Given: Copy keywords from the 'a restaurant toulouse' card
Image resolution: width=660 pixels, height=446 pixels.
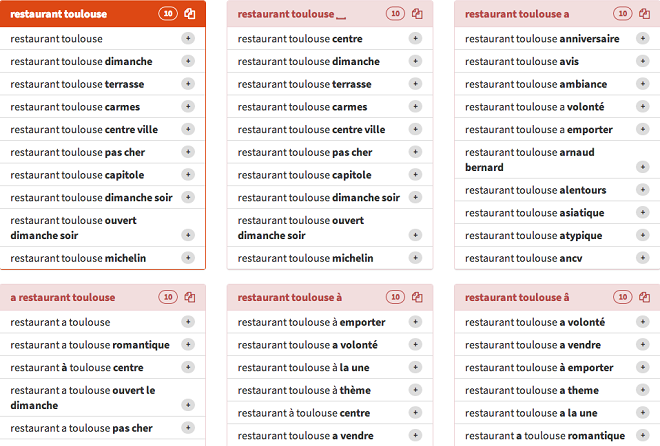Looking at the screenshot, I should (190, 297).
